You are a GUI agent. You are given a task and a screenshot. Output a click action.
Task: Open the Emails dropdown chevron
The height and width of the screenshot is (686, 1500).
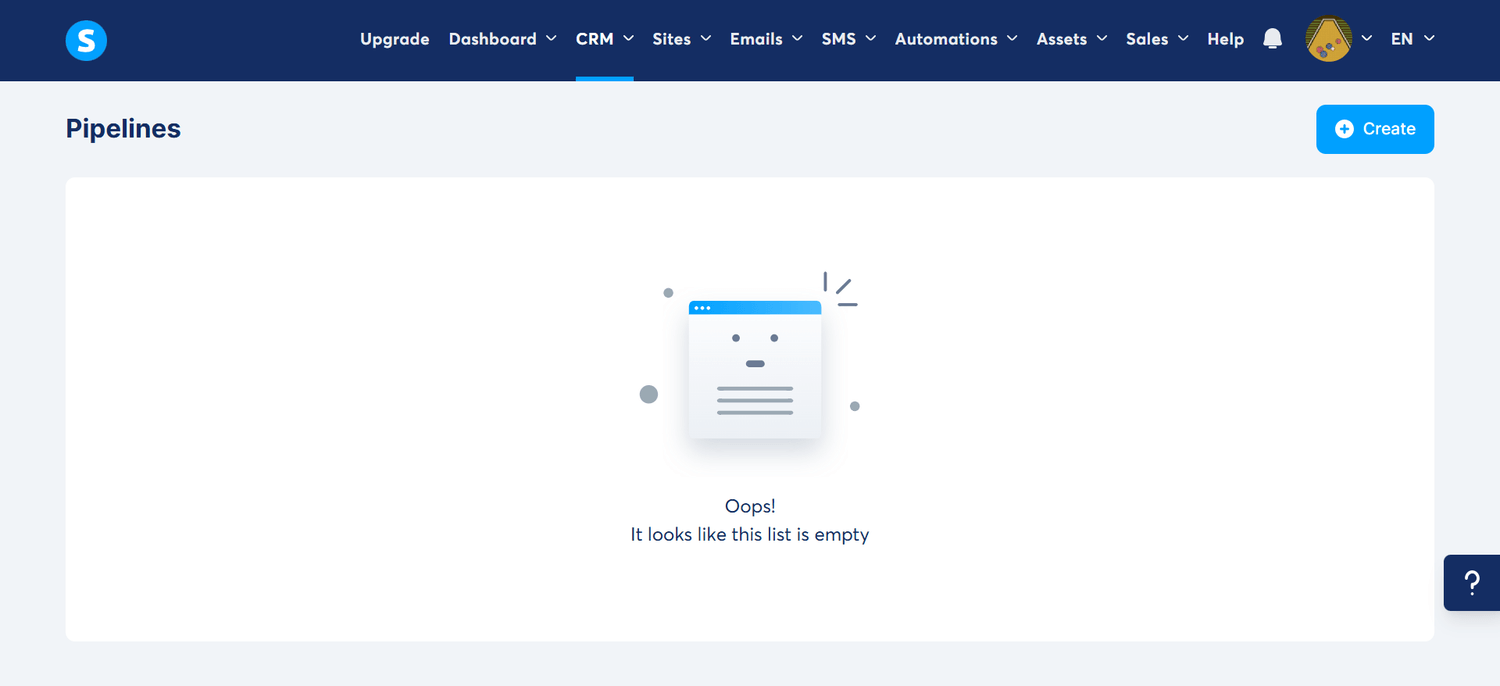tap(799, 39)
